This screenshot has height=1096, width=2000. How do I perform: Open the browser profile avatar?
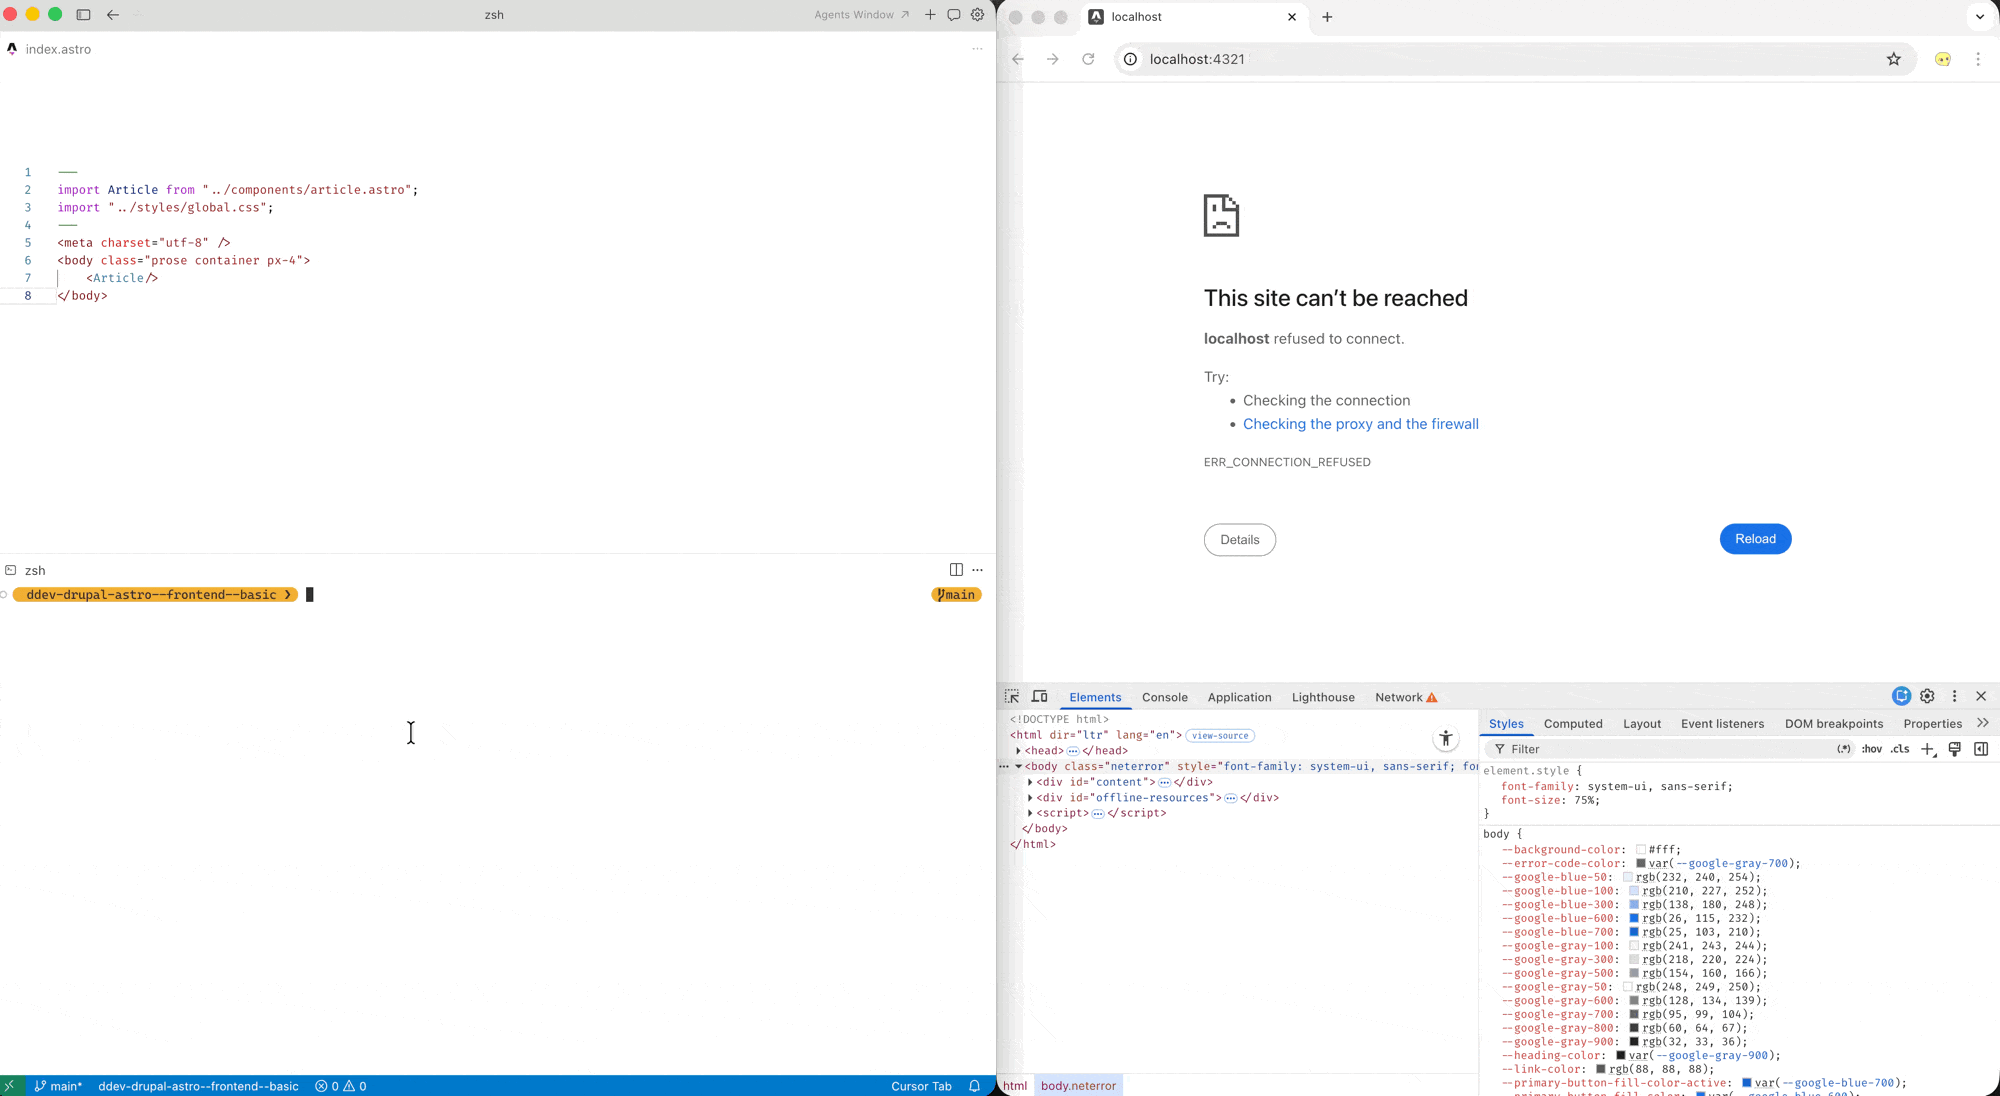click(1943, 59)
